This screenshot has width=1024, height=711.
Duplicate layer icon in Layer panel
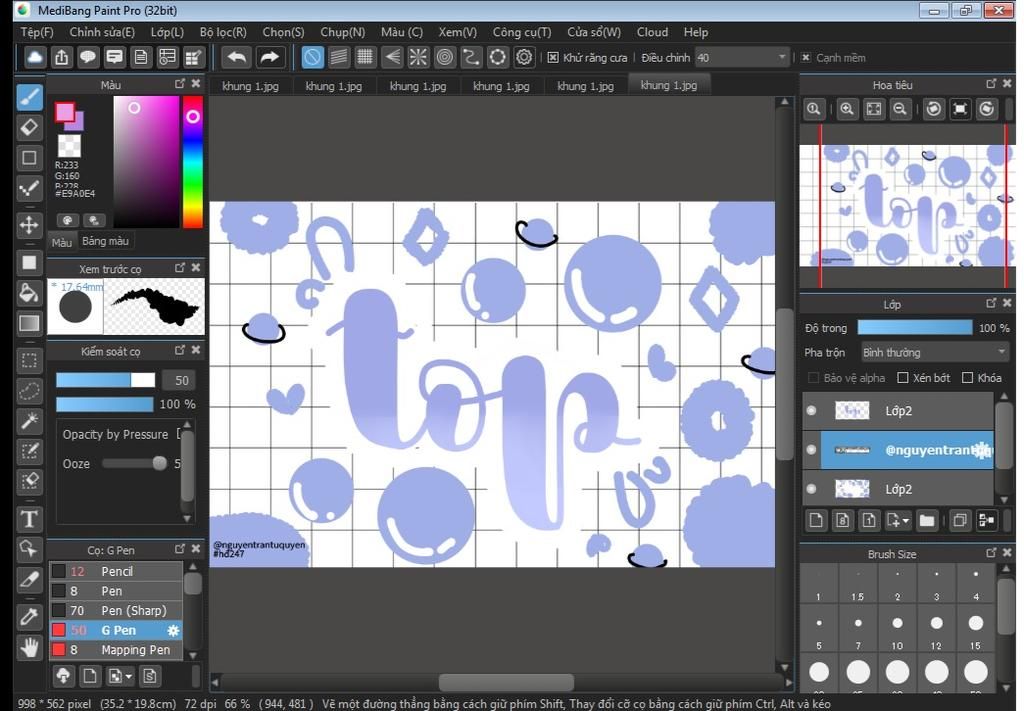point(959,520)
